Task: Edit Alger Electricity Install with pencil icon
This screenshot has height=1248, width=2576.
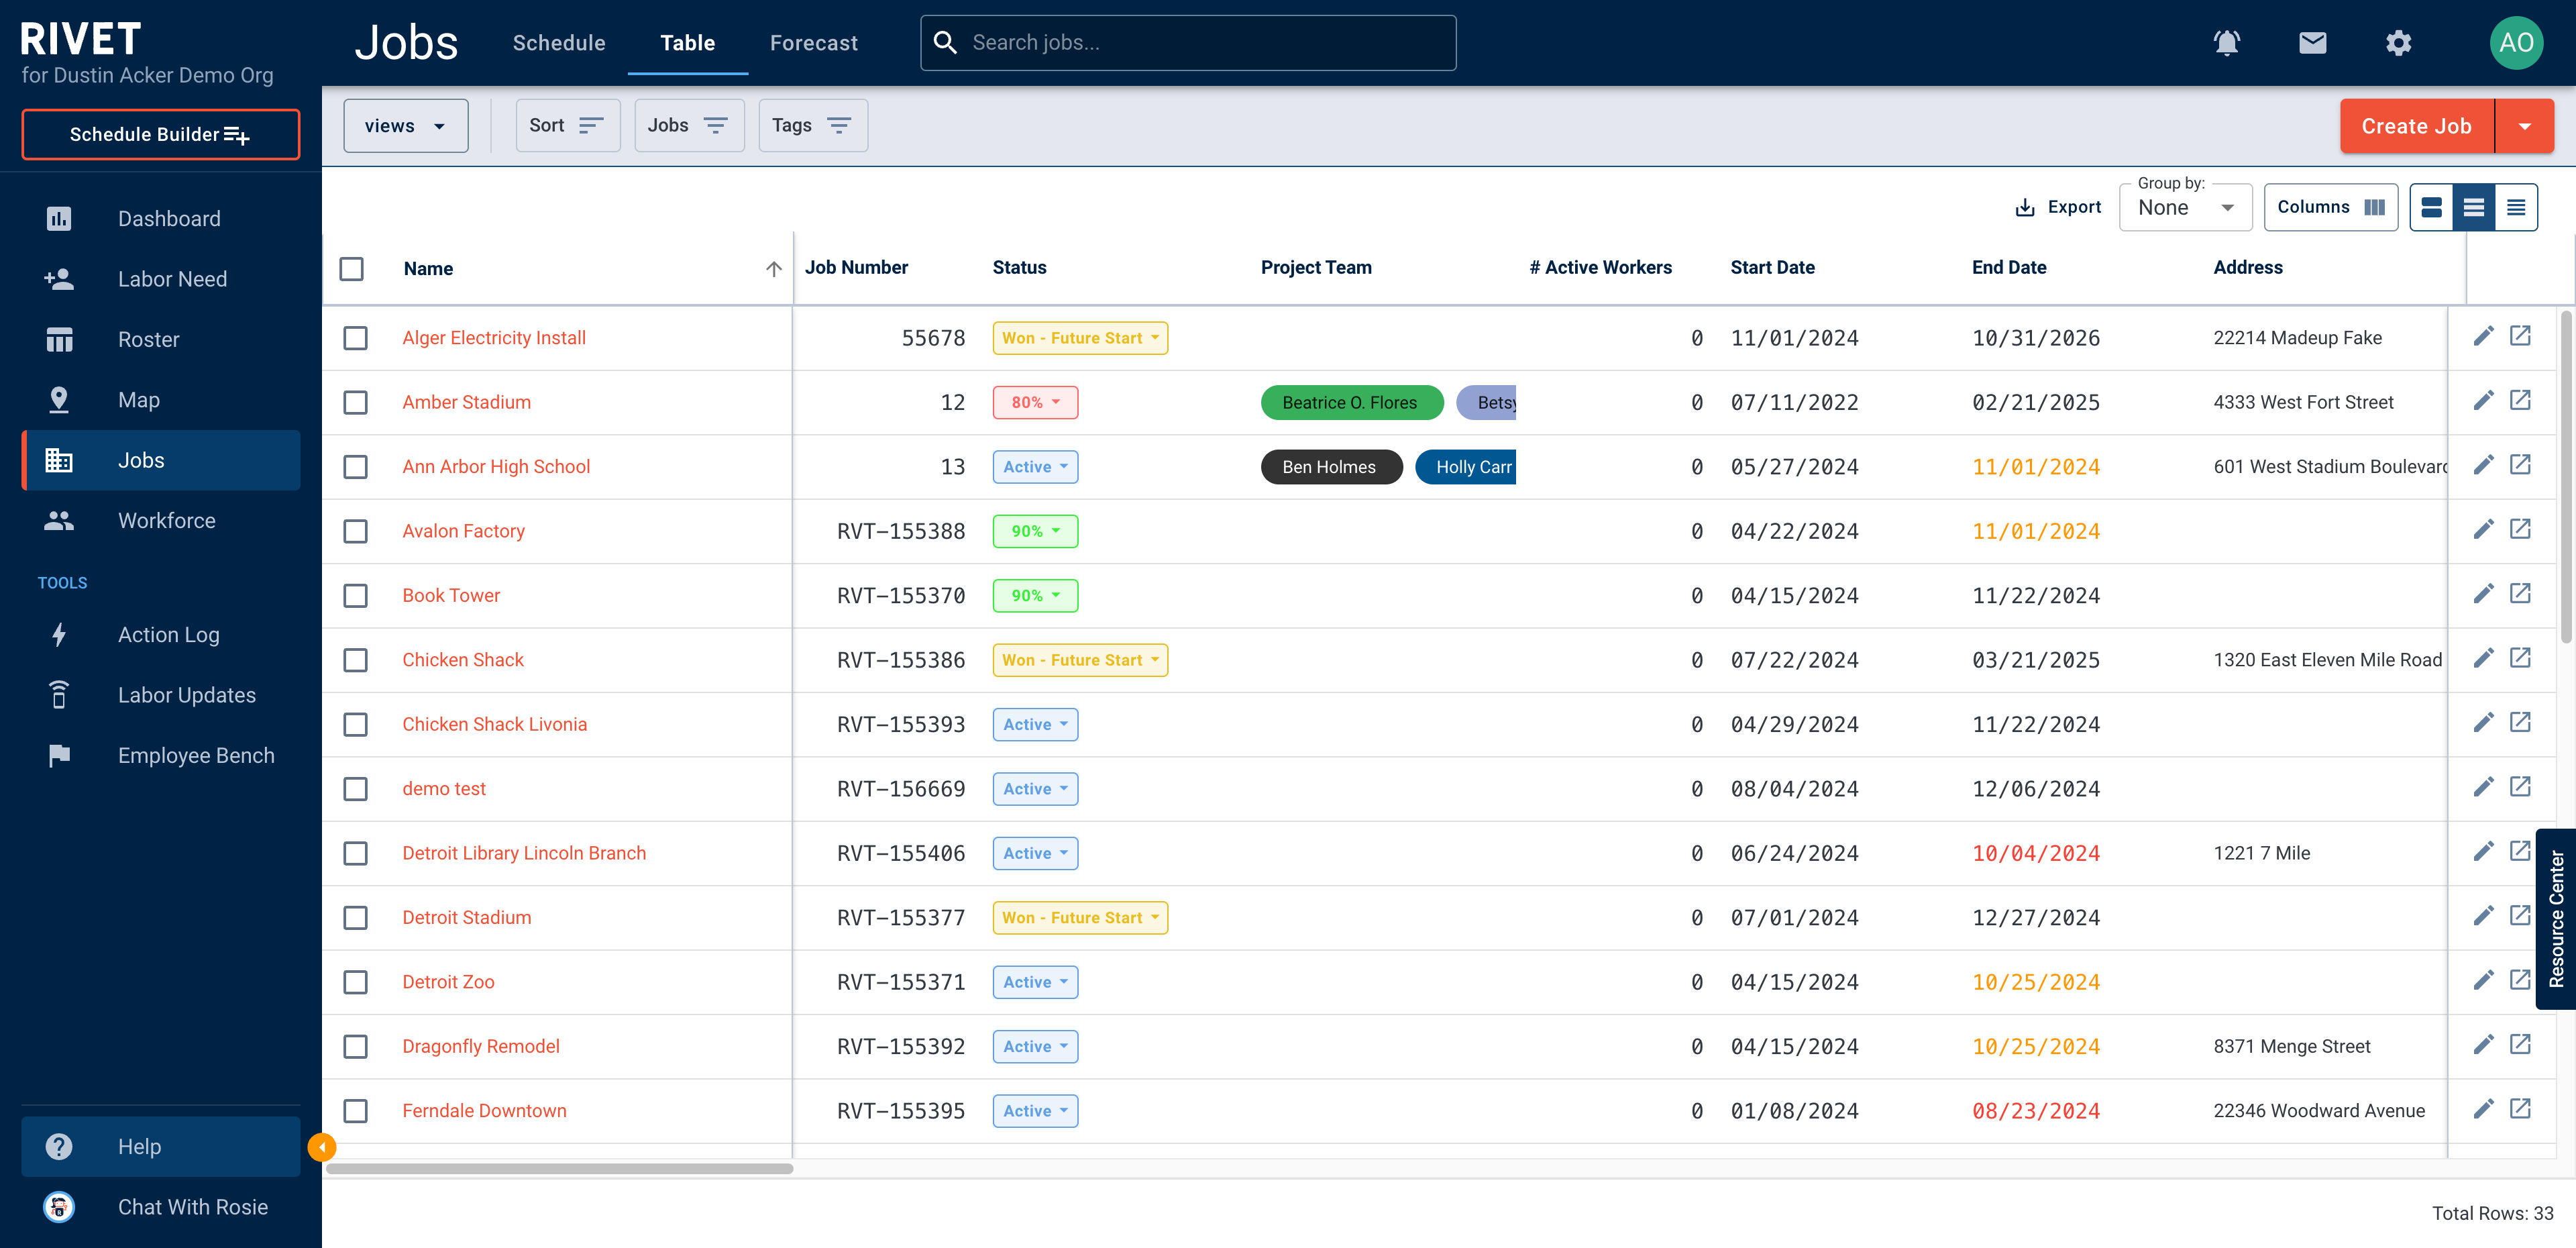Action: (2483, 336)
